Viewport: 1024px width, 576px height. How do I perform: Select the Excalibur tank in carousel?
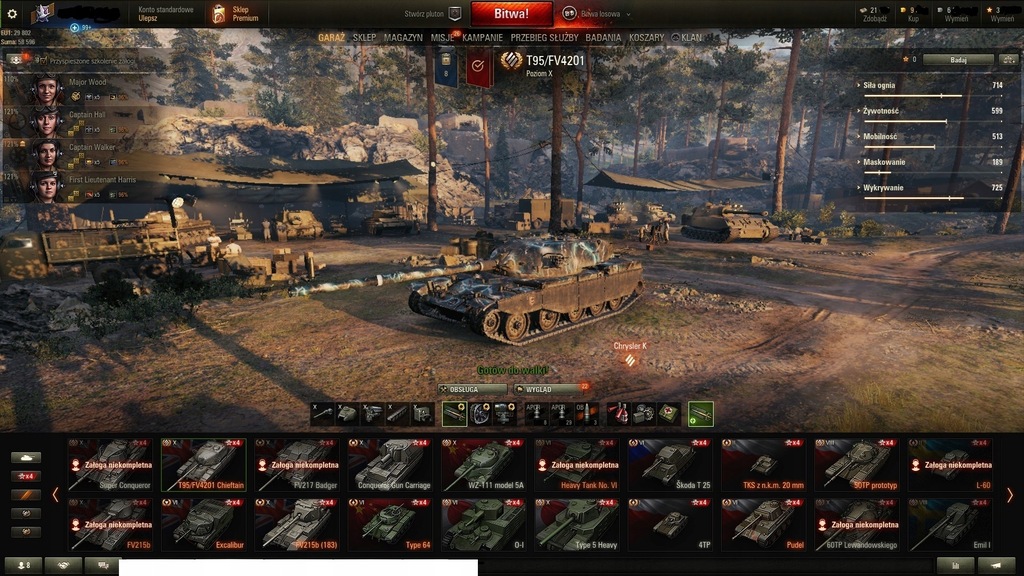204,524
